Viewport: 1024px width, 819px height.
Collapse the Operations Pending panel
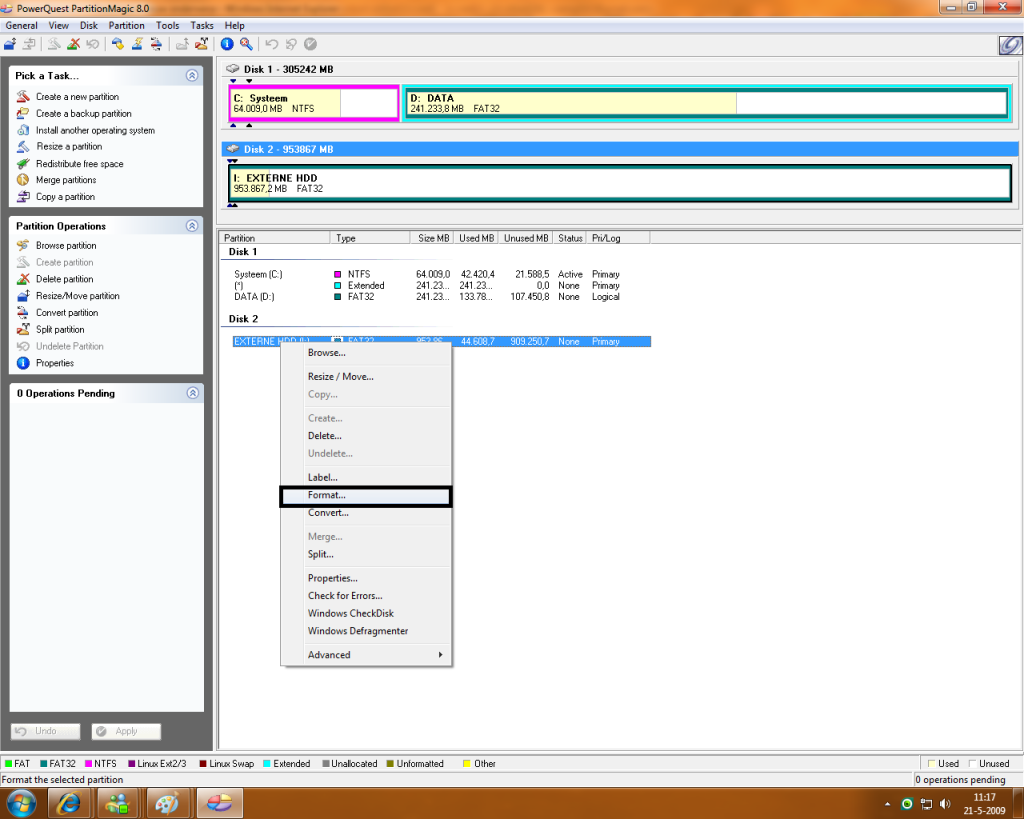coord(192,393)
